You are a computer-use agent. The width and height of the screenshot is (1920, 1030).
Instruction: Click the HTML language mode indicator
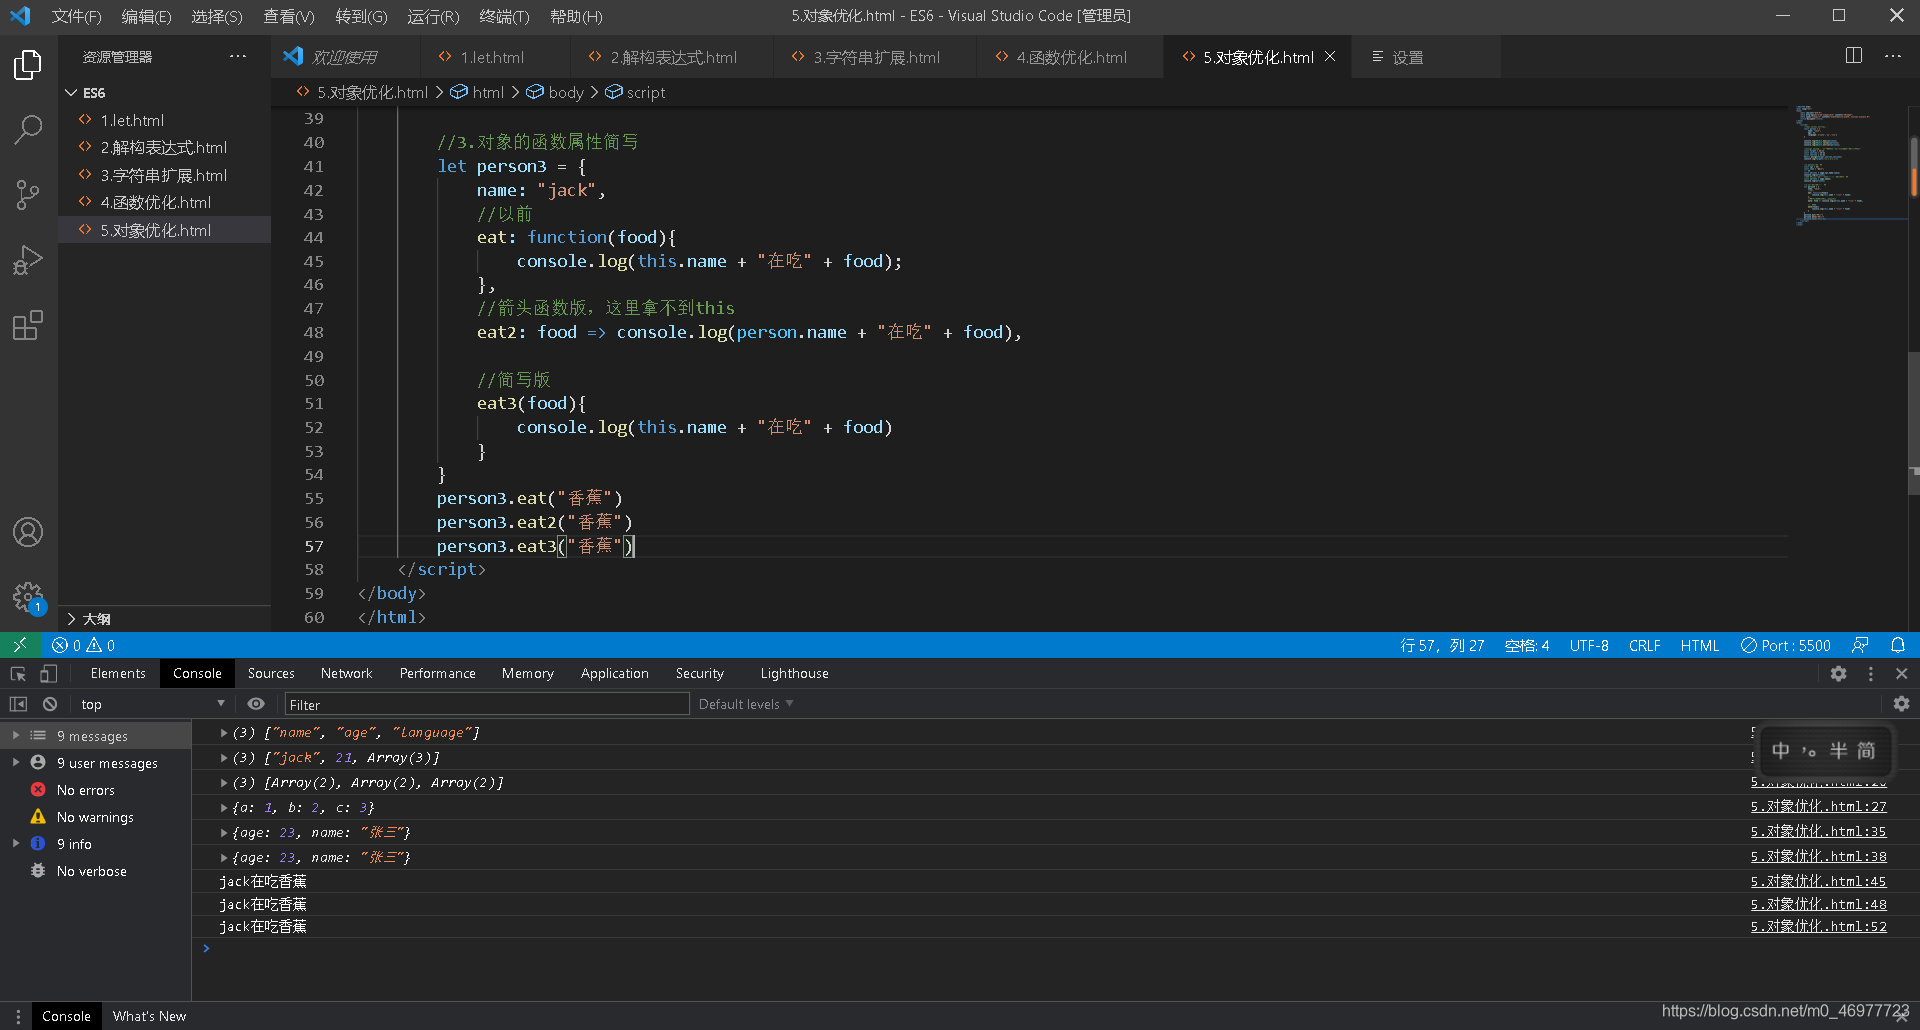tap(1699, 645)
